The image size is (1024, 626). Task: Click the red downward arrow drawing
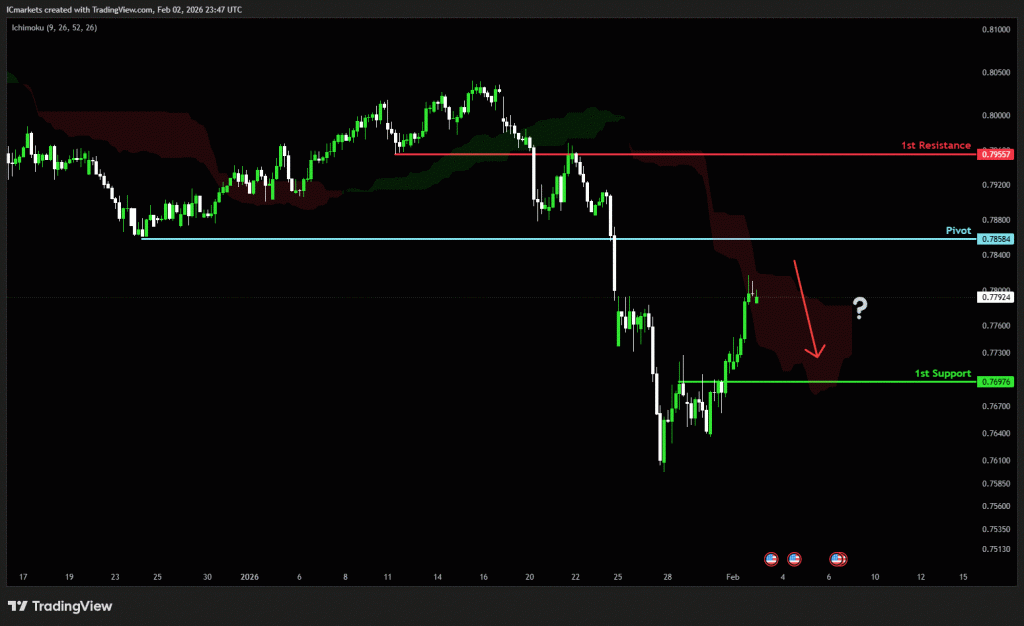[x=807, y=309]
